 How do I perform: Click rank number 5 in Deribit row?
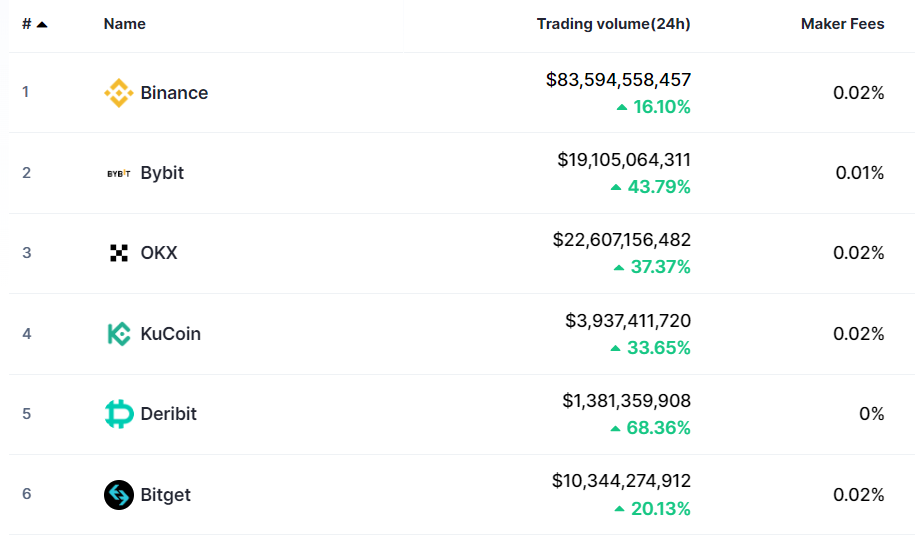pos(26,414)
